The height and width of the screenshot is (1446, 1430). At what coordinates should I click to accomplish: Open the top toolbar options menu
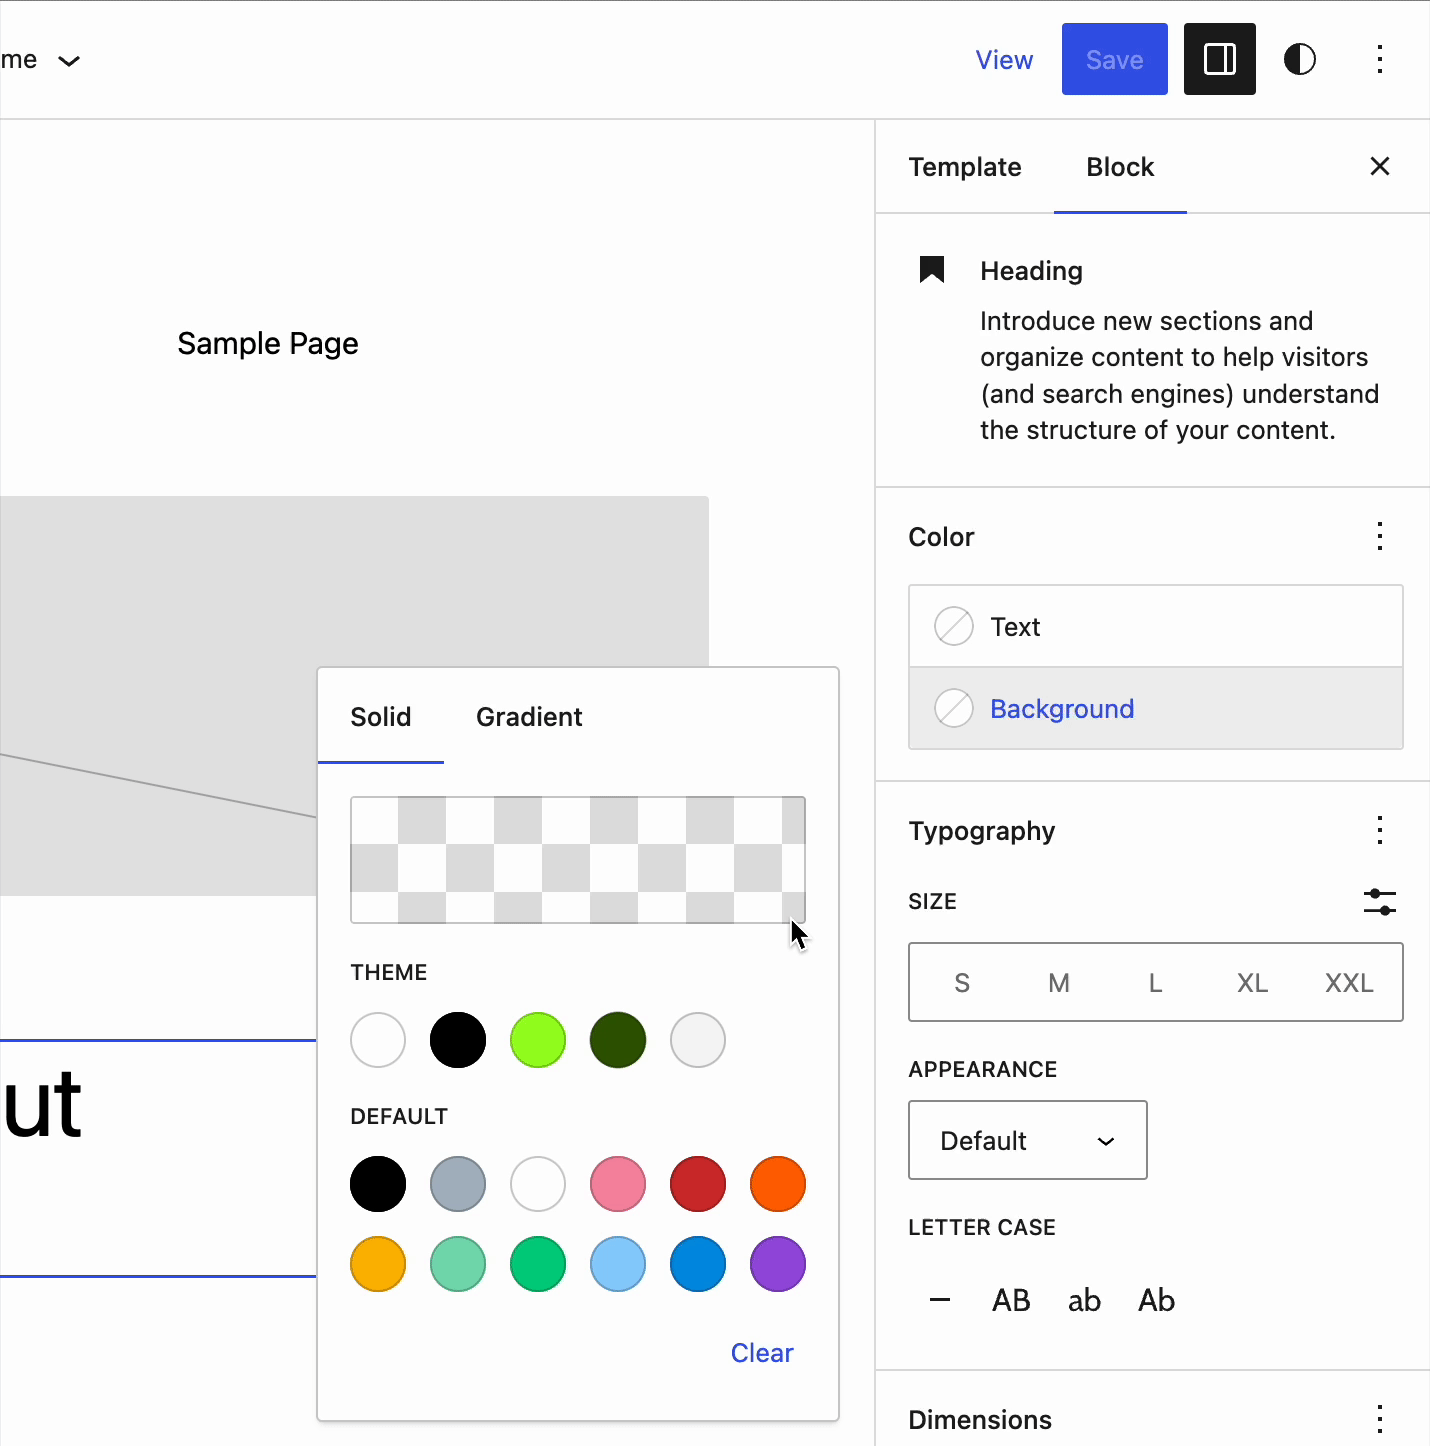(1381, 59)
